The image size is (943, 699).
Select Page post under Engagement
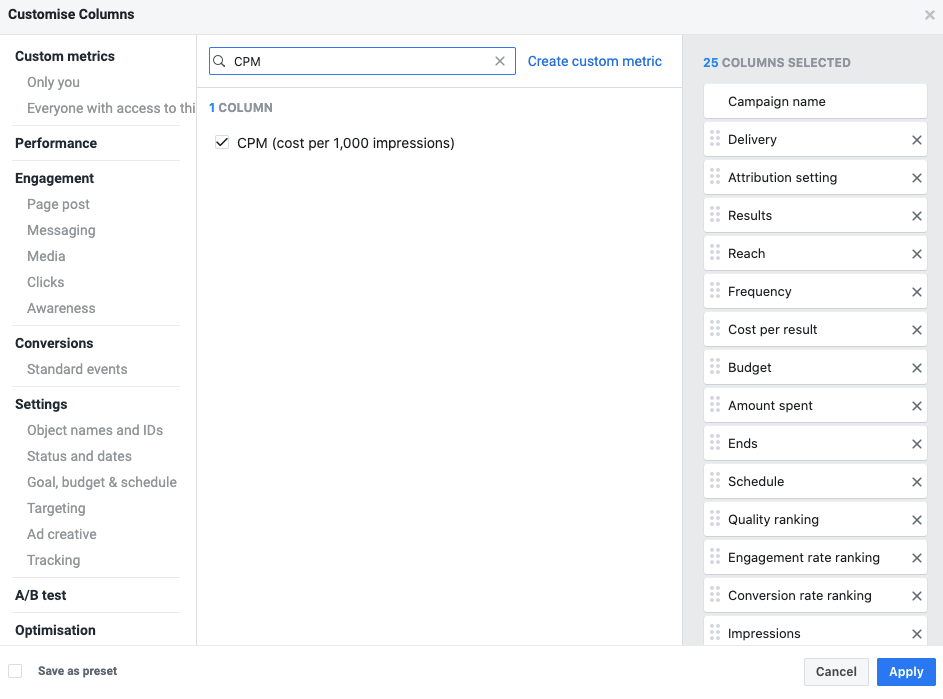(x=58, y=204)
